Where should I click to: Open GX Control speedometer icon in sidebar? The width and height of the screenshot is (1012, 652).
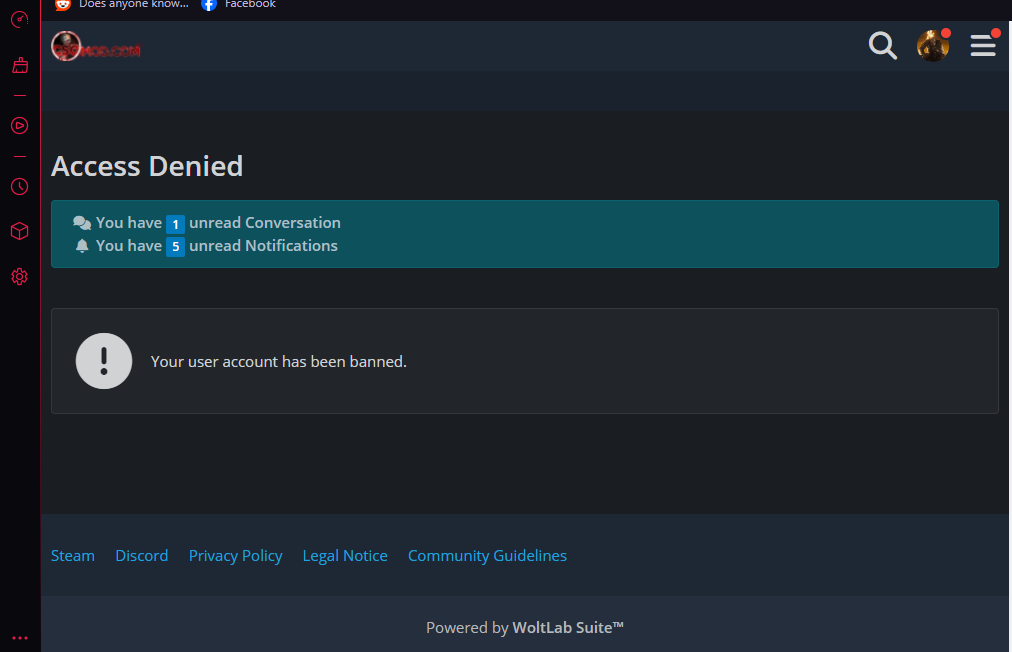(19, 19)
